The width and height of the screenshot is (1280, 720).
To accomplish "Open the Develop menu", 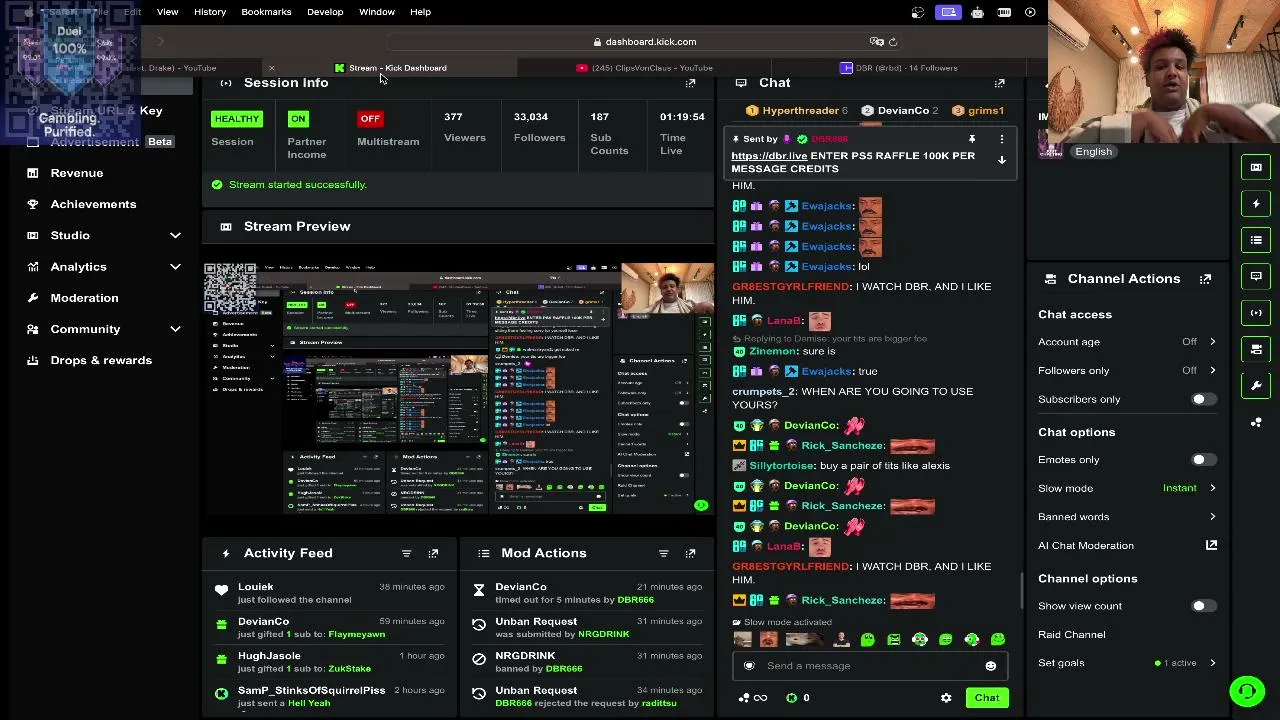I will pos(325,12).
